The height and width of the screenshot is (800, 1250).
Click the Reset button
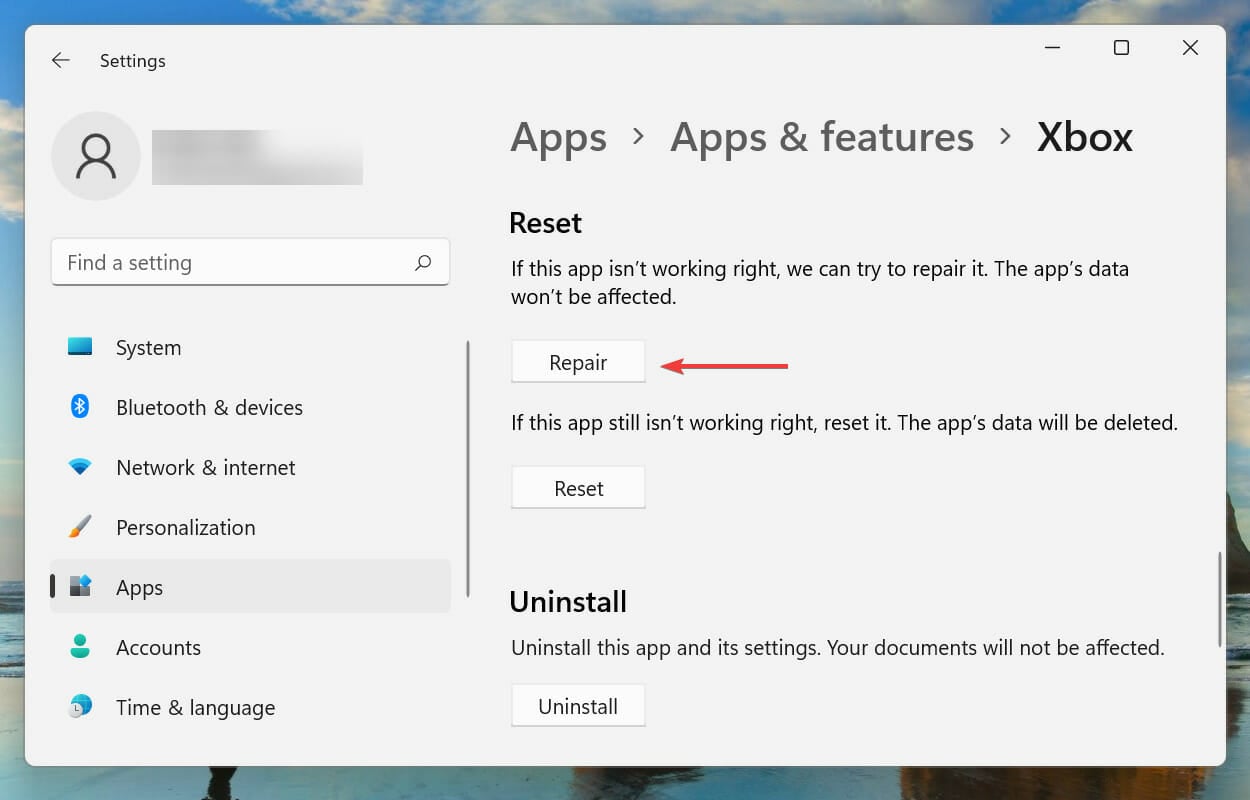pos(578,488)
